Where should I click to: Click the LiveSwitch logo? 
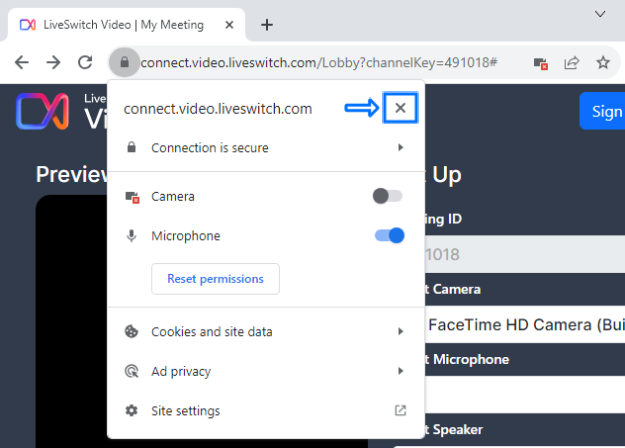coord(42,111)
